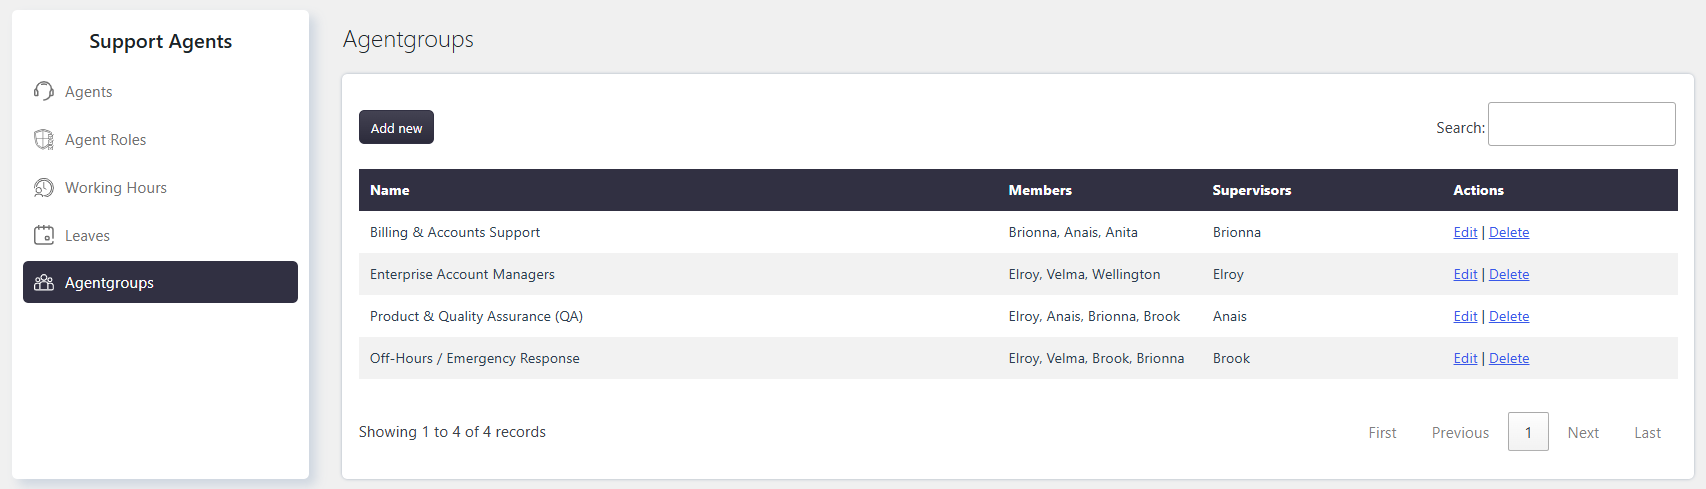Screen dimensions: 1706x489
Task: Open the Working Hours sidebar item
Action: (160, 187)
